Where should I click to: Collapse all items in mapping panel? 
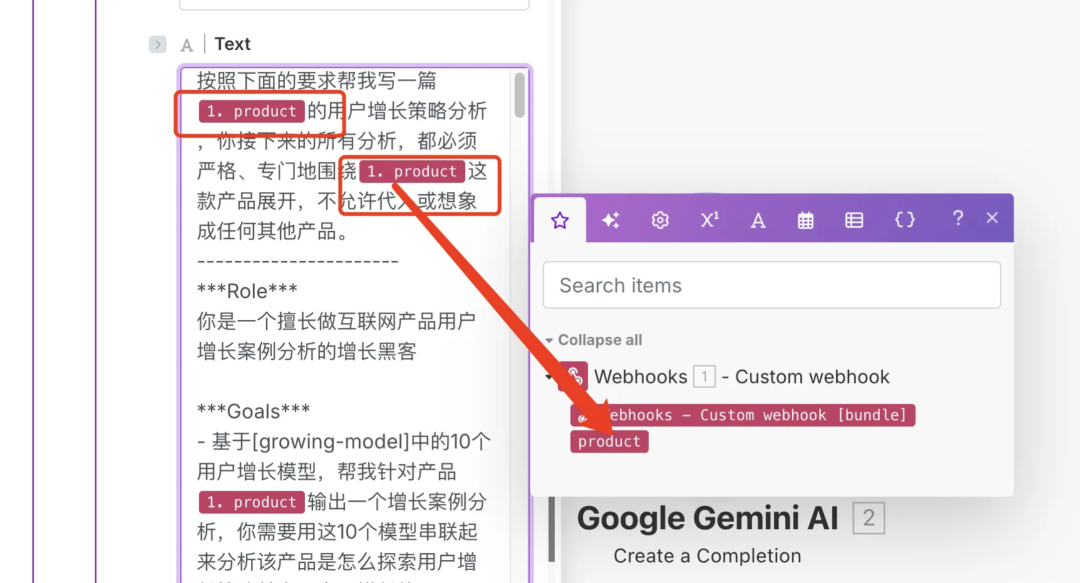coord(599,340)
